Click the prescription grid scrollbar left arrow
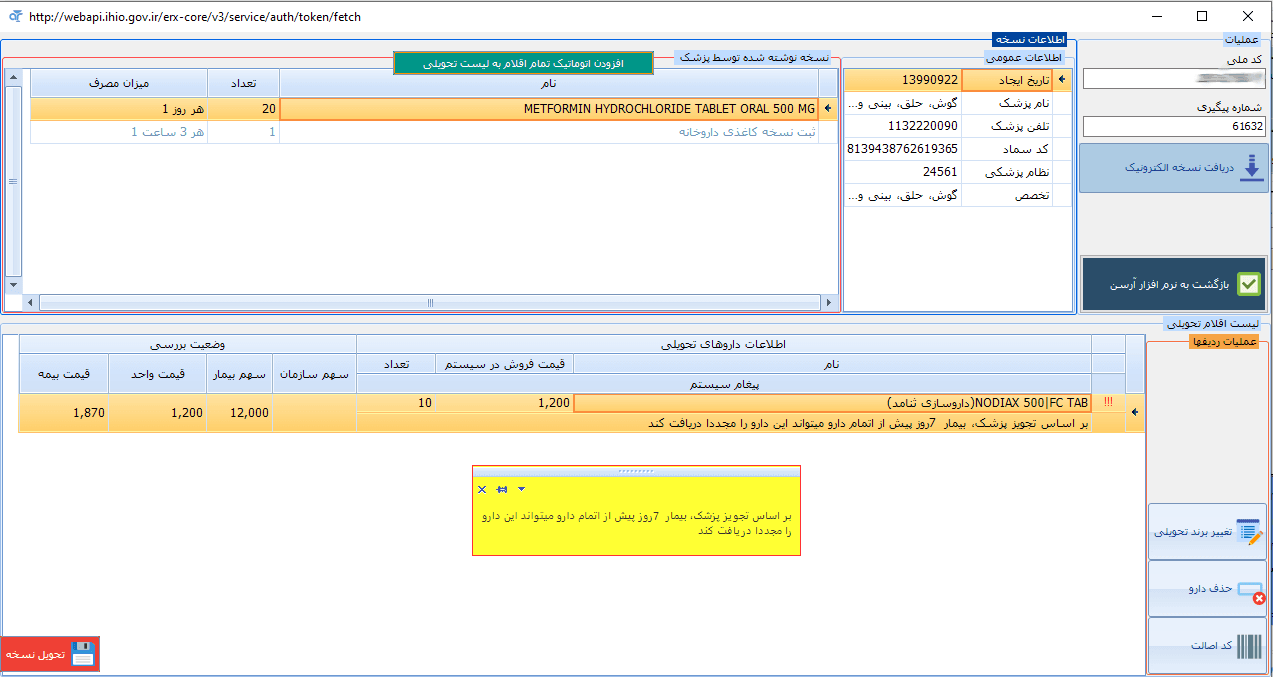Viewport: 1273px width, 677px height. (x=30, y=303)
